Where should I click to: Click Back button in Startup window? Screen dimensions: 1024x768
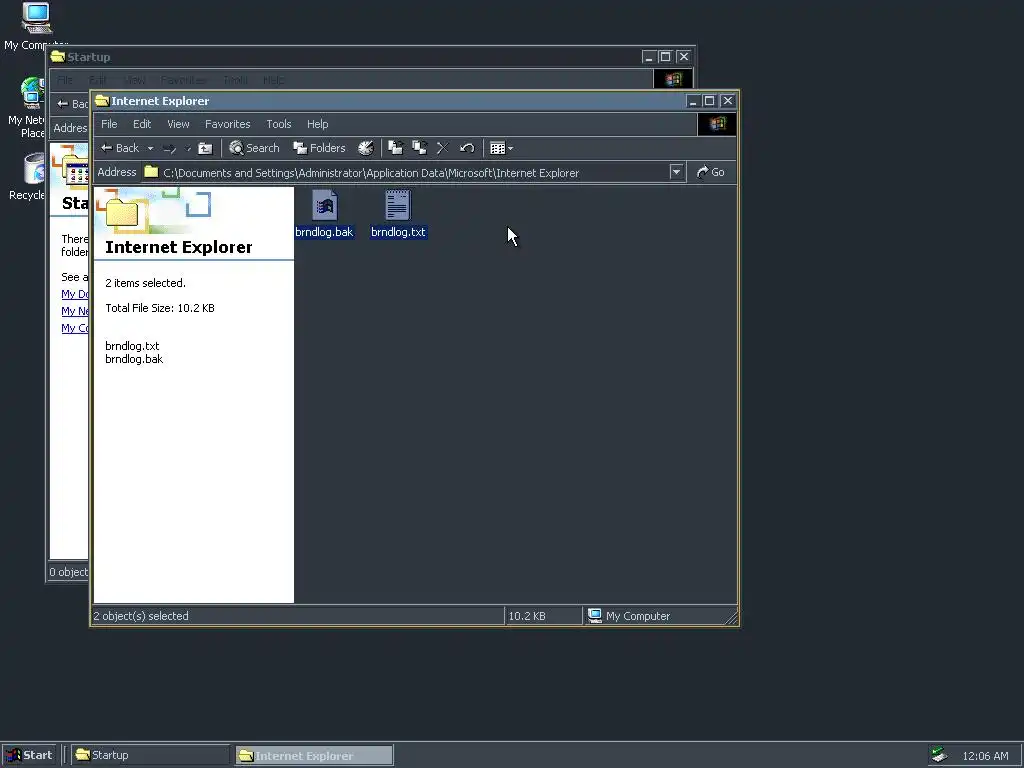72,104
